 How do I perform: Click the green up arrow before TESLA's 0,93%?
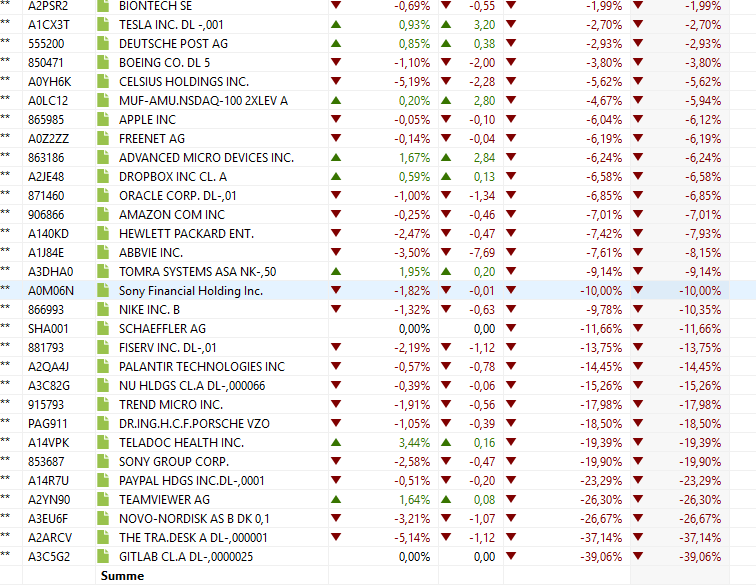coord(336,24)
